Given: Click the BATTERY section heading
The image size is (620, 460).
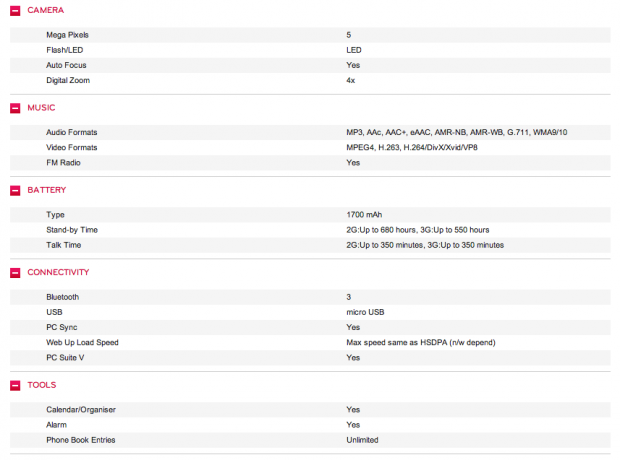Looking at the screenshot, I should pyautogui.click(x=47, y=190).
